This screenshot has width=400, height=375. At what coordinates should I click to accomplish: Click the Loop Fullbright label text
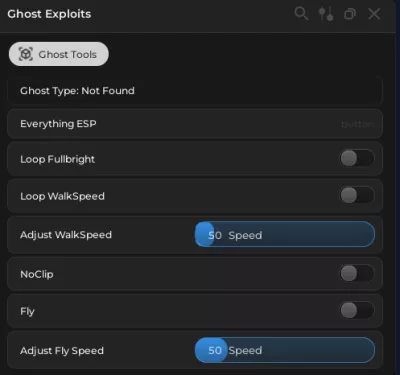coord(57,159)
